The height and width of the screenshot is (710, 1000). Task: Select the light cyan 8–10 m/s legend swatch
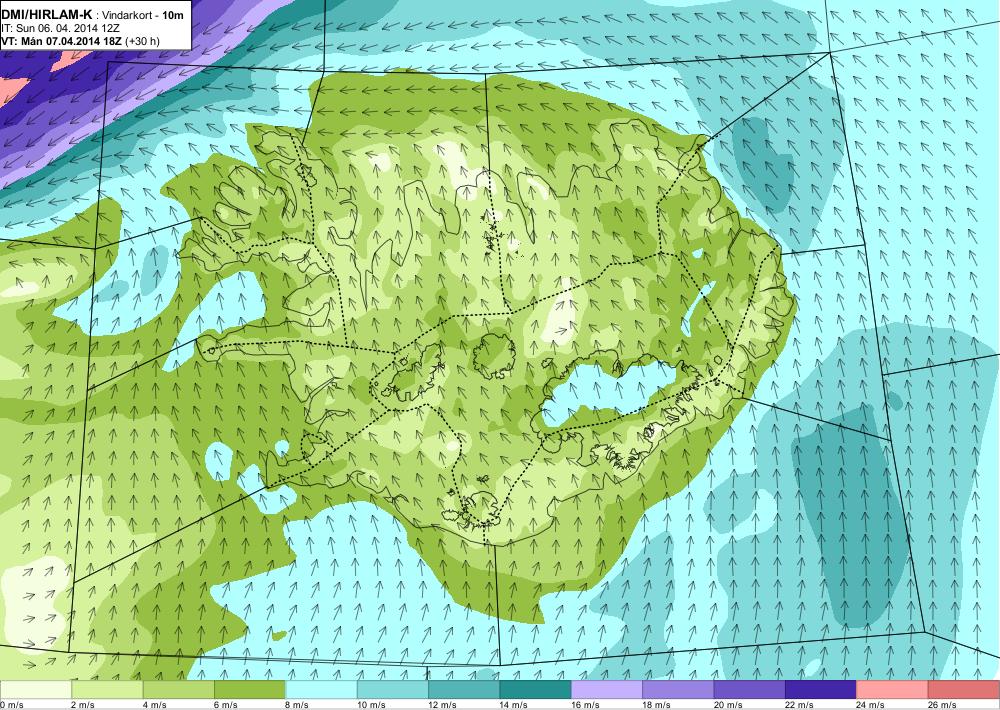point(321,690)
